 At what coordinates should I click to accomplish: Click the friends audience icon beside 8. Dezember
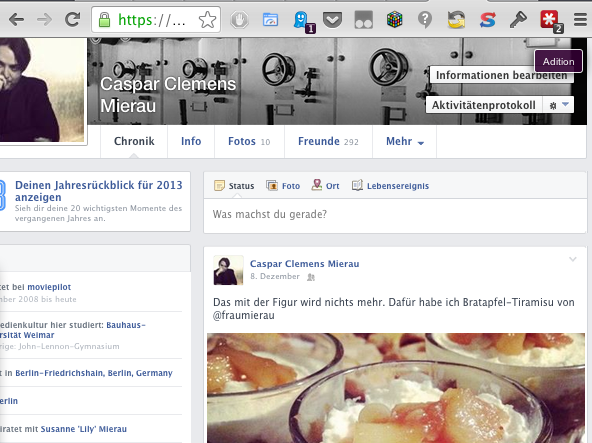point(311,277)
